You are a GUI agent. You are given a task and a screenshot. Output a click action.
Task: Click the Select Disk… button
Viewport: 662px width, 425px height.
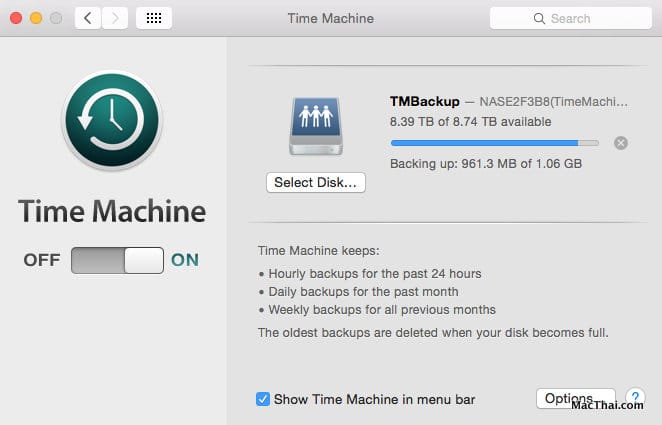coord(316,182)
